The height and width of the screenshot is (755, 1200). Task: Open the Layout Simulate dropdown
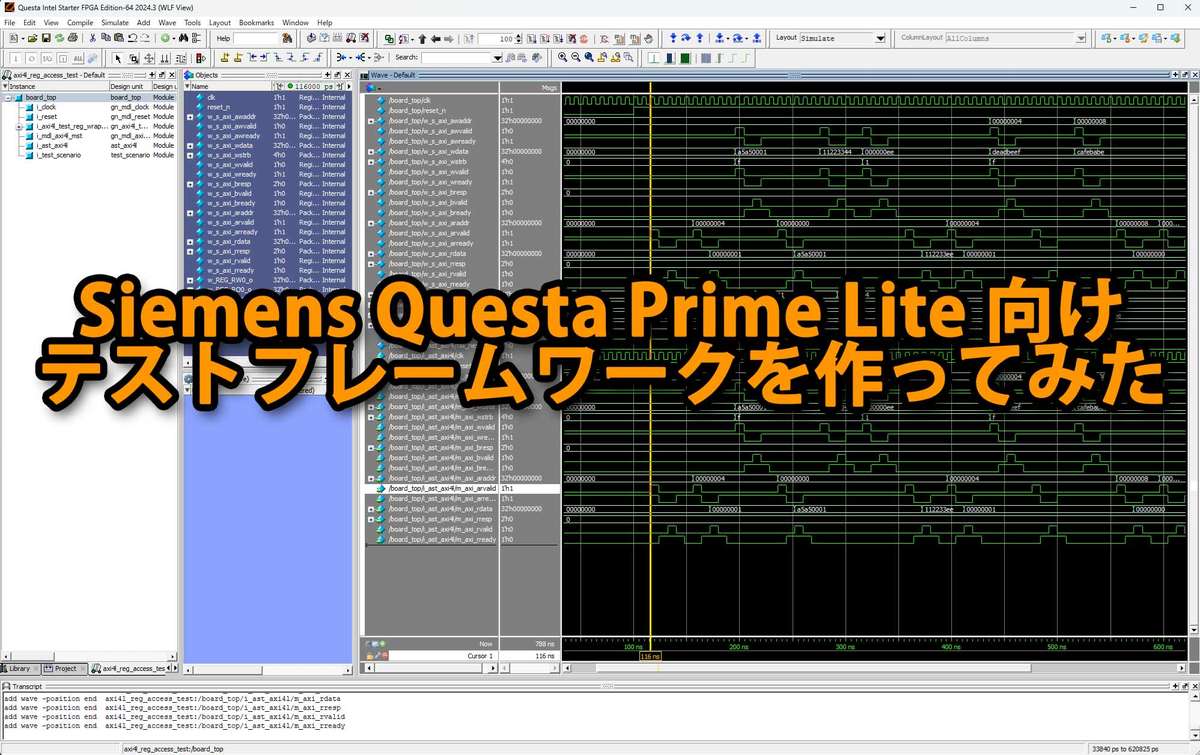(x=880, y=38)
